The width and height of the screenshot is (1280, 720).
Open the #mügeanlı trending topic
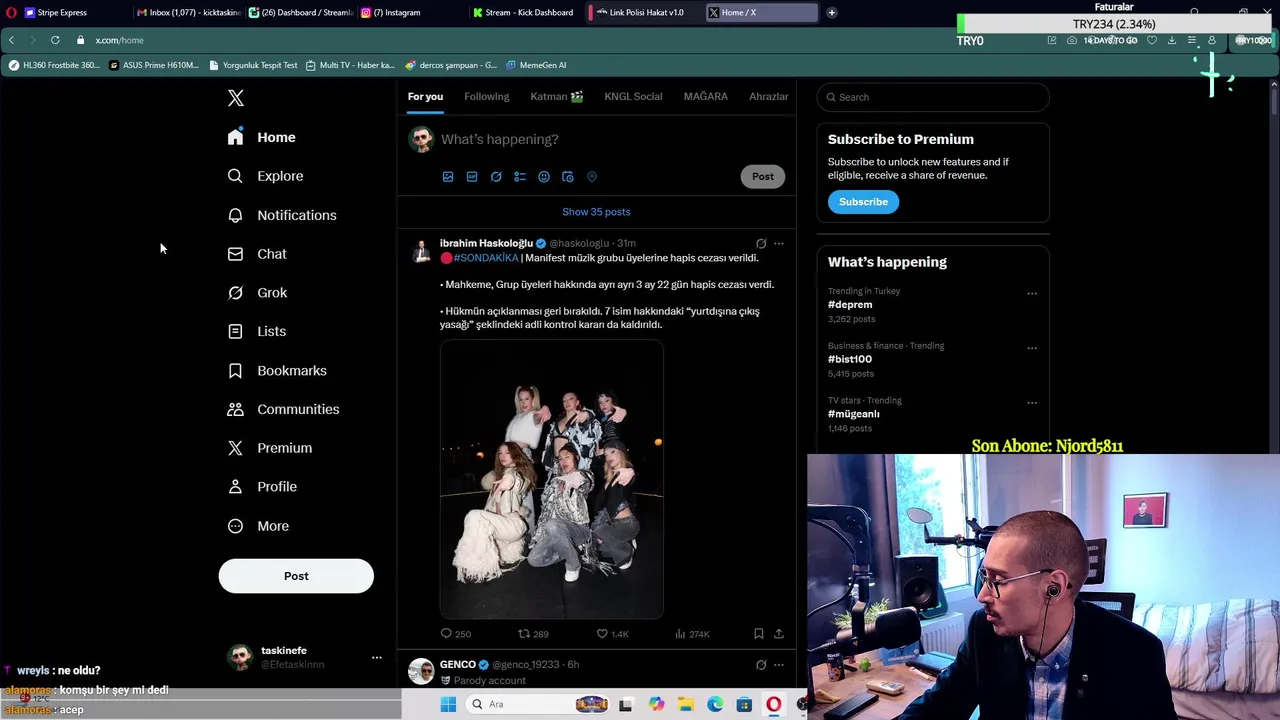pos(854,414)
